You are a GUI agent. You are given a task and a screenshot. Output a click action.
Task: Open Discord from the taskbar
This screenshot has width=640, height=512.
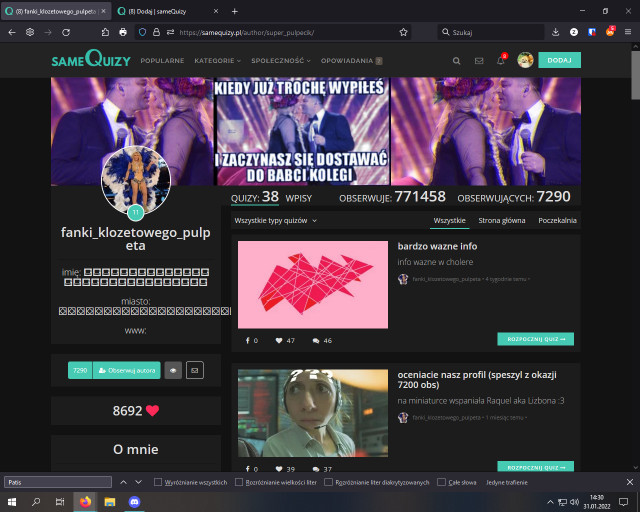click(x=135, y=501)
